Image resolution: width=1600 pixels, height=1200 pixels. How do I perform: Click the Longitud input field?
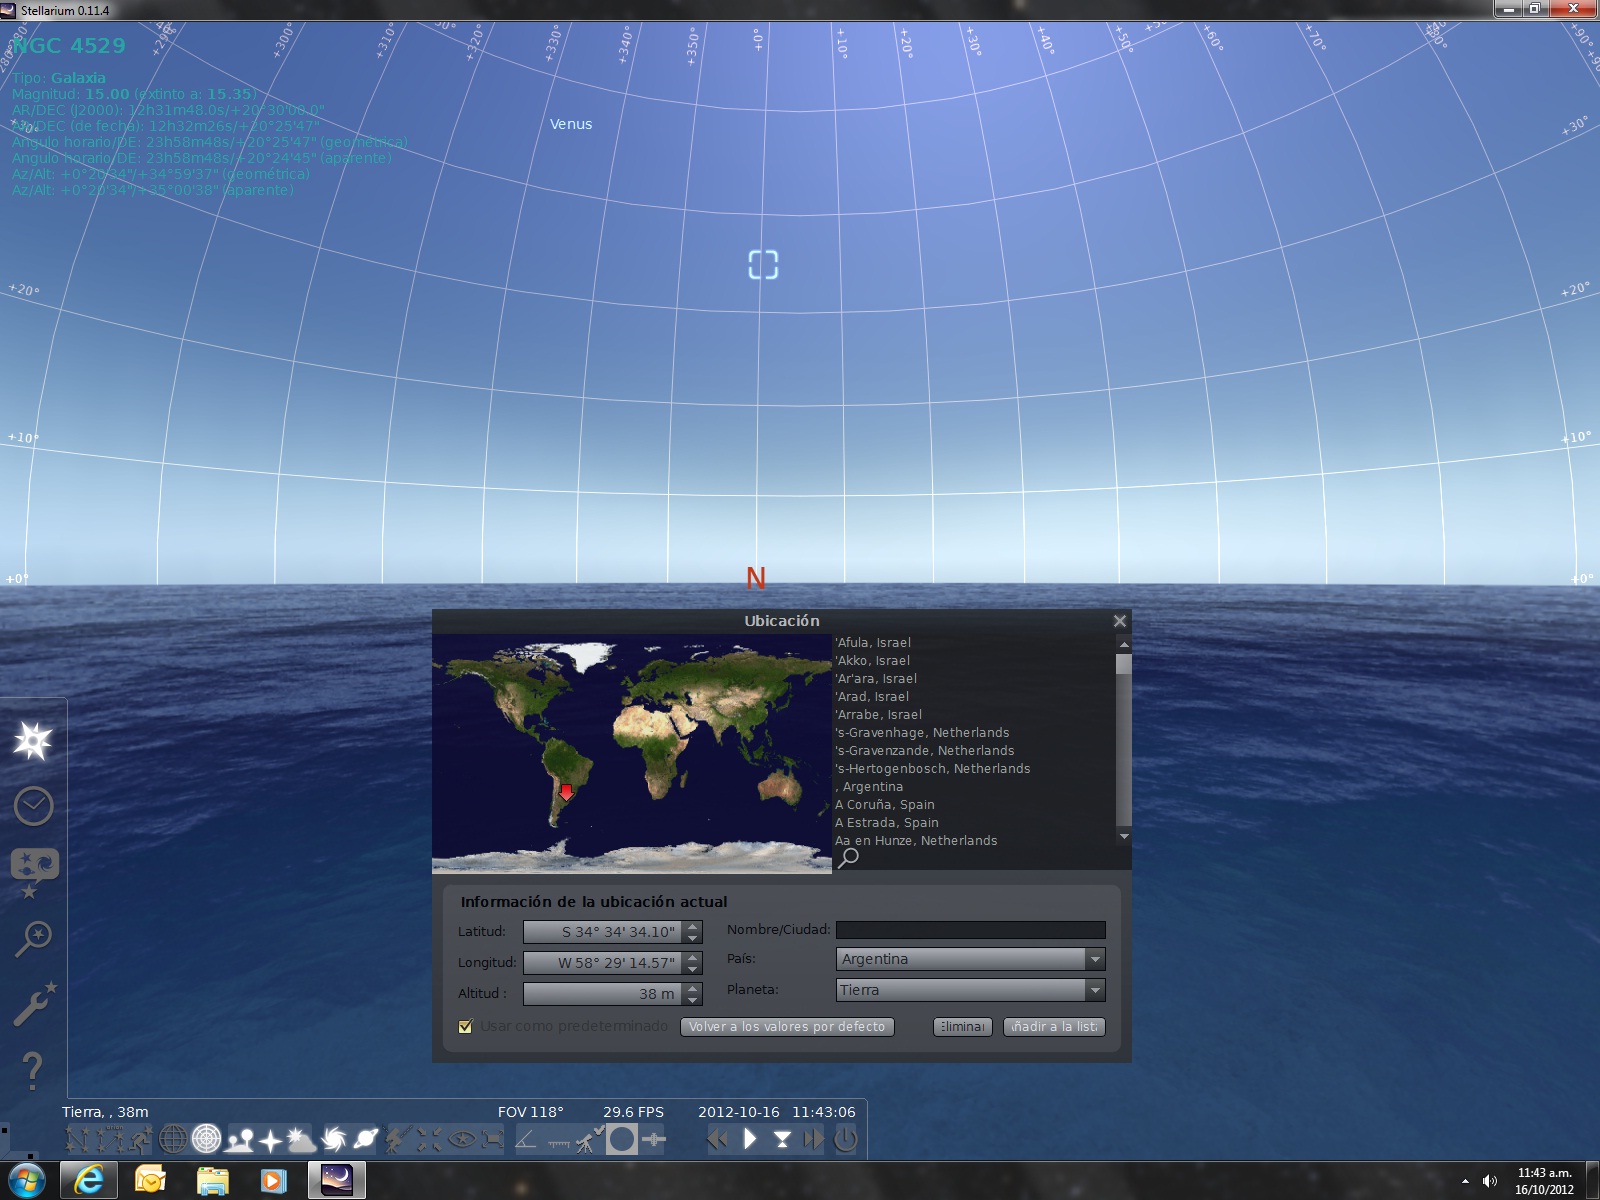603,963
